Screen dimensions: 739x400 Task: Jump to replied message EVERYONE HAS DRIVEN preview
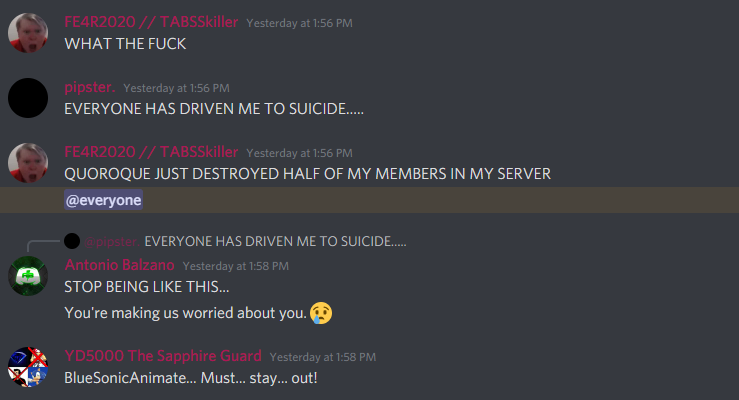point(275,242)
